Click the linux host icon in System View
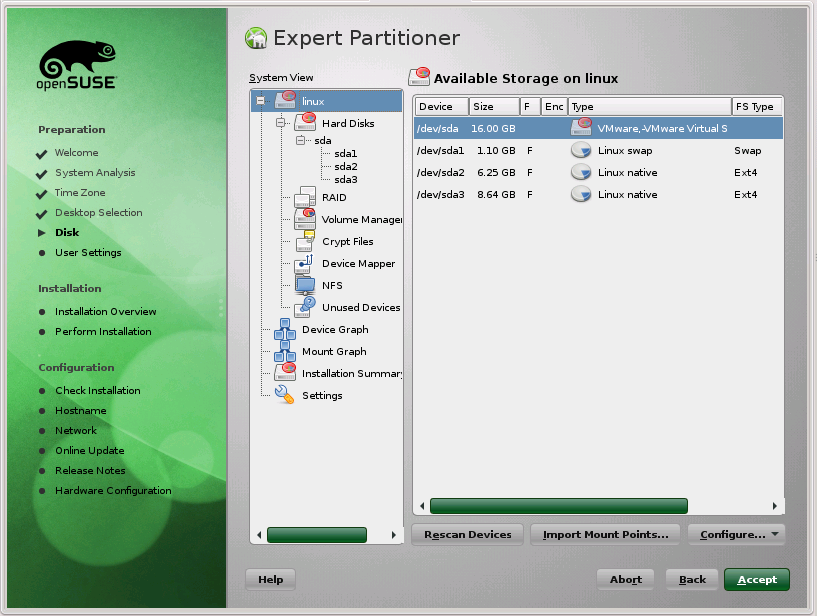 click(x=285, y=100)
